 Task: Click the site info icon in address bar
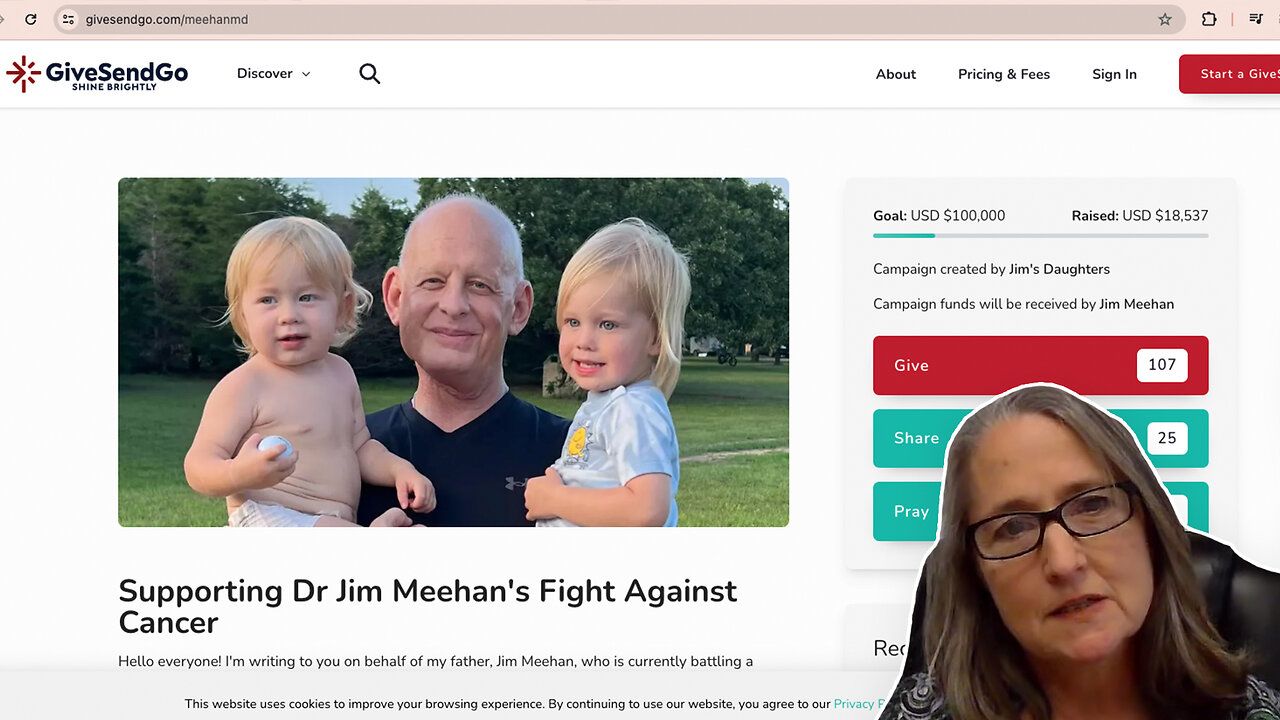(x=68, y=19)
